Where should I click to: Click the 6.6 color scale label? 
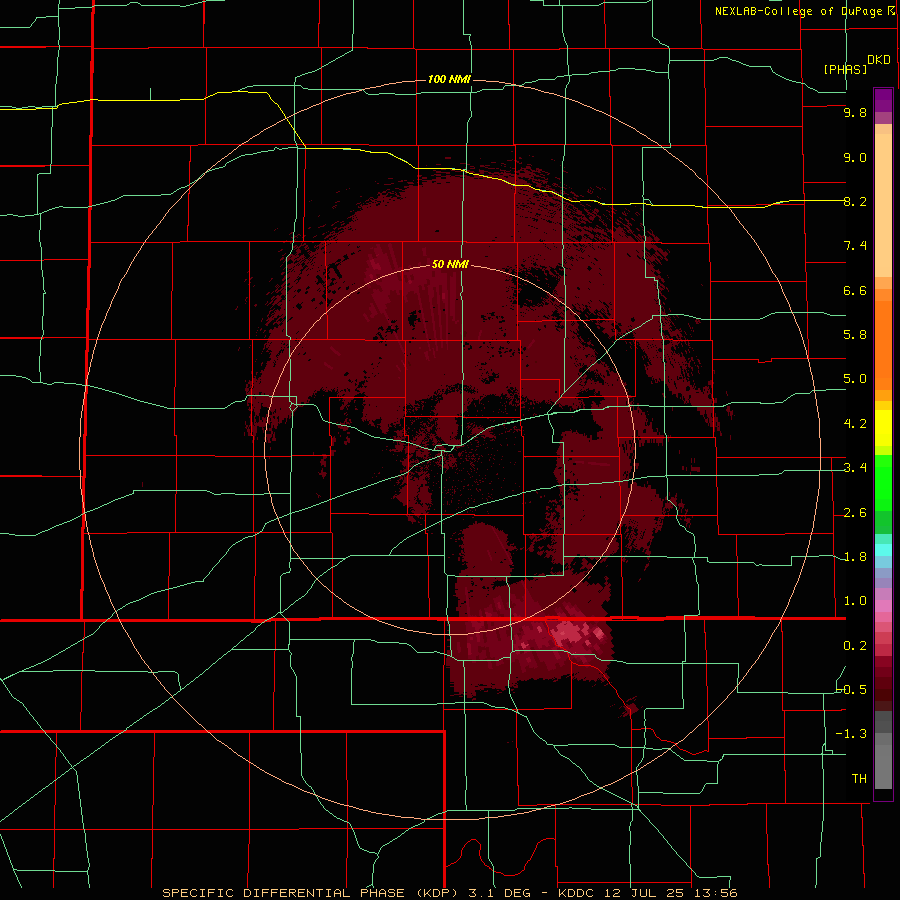click(x=855, y=290)
